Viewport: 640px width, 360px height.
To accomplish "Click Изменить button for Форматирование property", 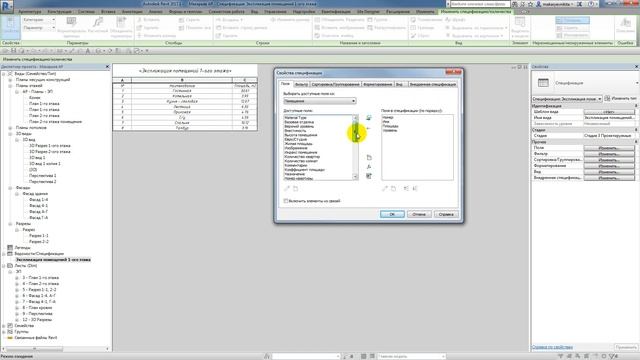I will (609, 166).
